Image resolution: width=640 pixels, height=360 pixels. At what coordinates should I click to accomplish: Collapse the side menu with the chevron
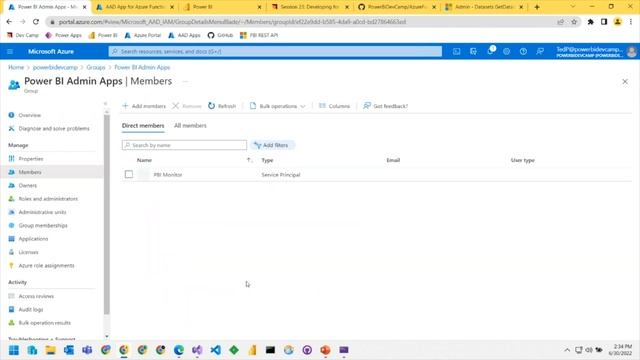[105, 104]
